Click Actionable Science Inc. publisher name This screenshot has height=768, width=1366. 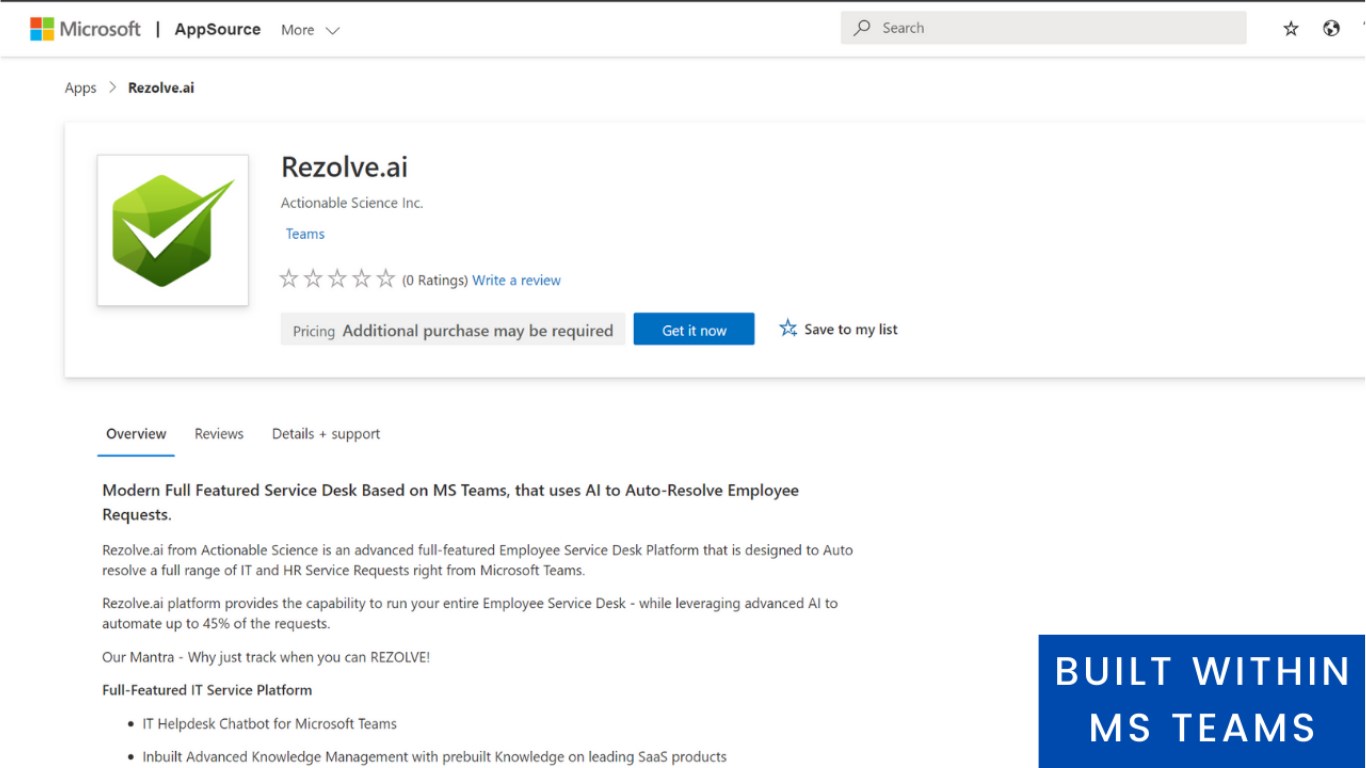(x=352, y=203)
